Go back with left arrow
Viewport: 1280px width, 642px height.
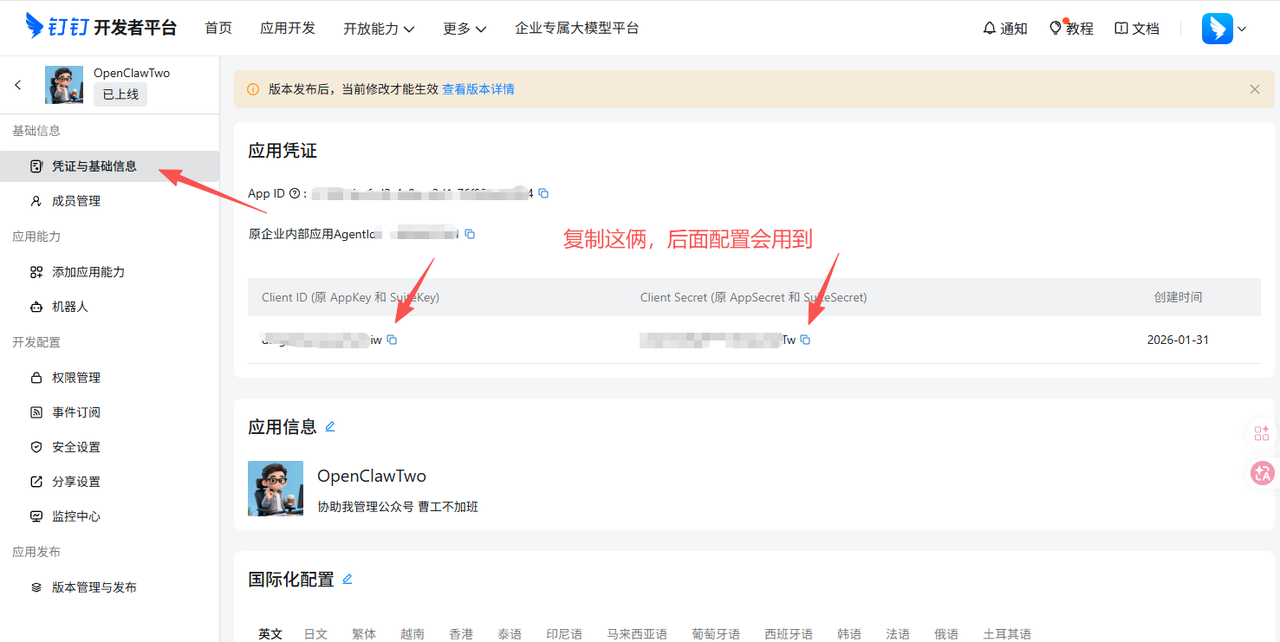[x=18, y=85]
